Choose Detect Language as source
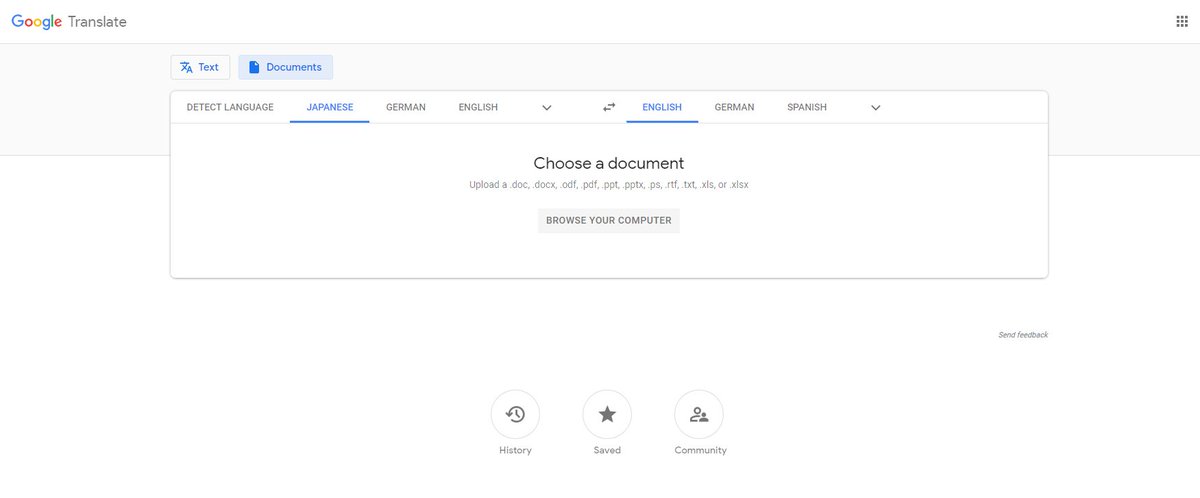Viewport: 1200px width, 498px height. pyautogui.click(x=230, y=107)
